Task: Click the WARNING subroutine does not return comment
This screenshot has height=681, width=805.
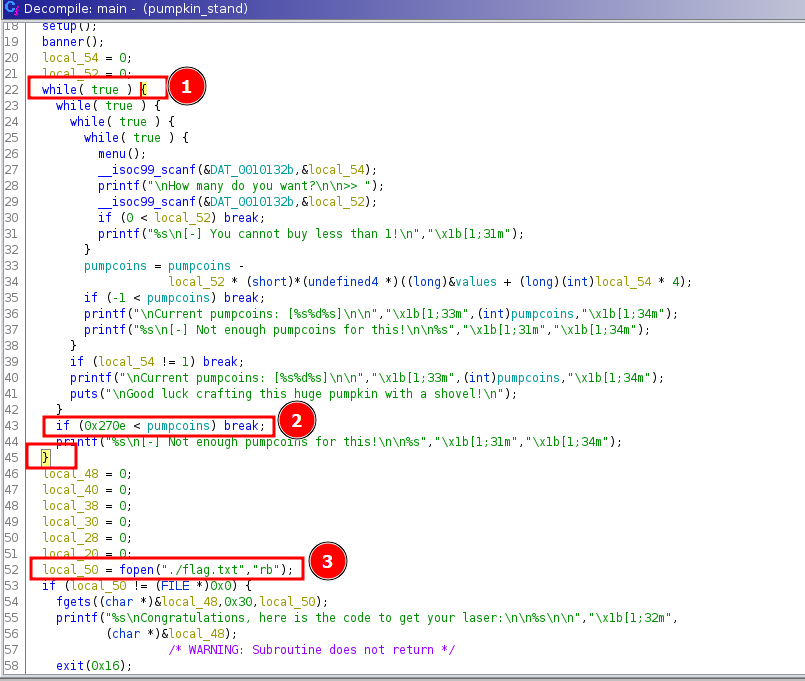Action: coord(310,649)
